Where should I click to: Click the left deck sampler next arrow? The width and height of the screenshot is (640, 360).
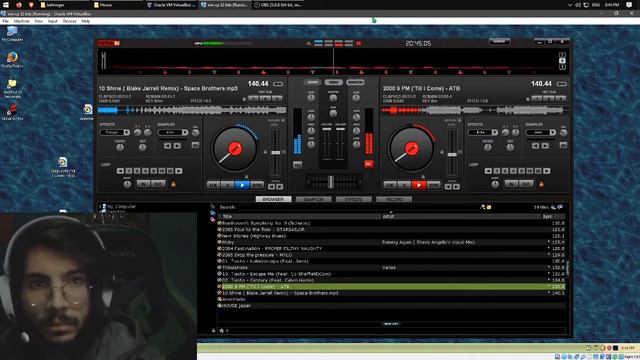177,146
